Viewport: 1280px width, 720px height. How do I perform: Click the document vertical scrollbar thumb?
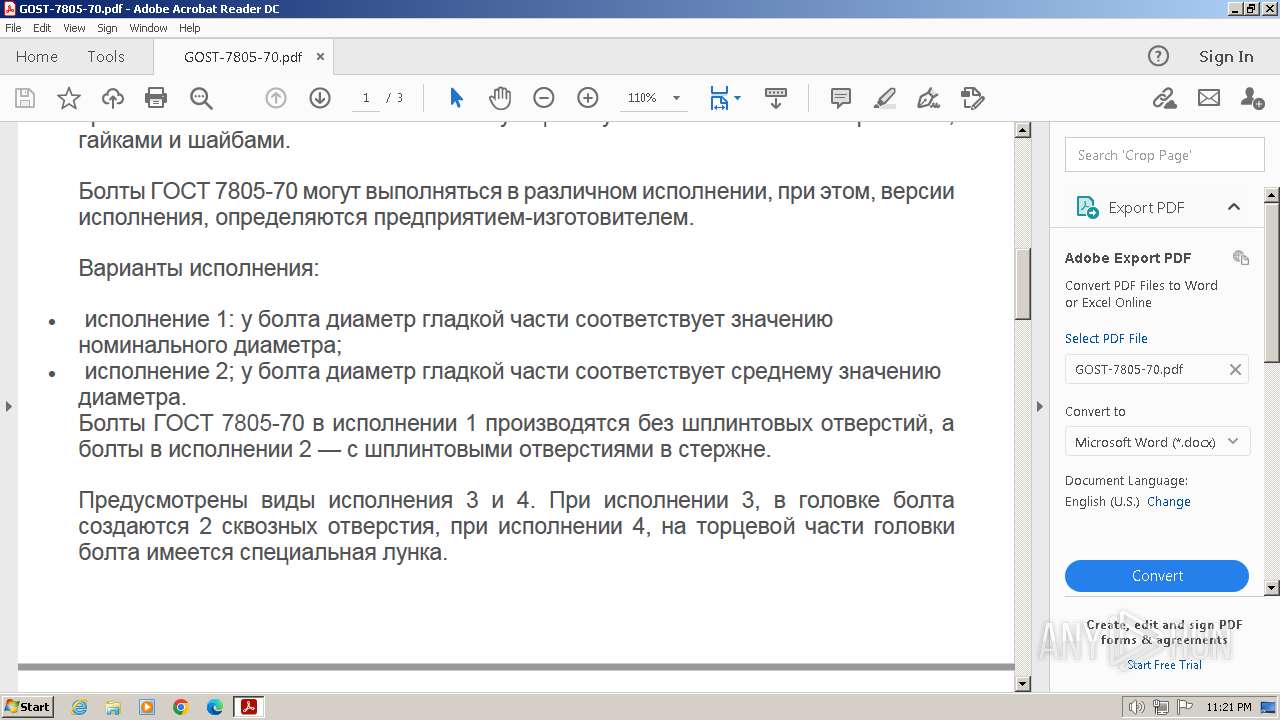click(x=1023, y=284)
